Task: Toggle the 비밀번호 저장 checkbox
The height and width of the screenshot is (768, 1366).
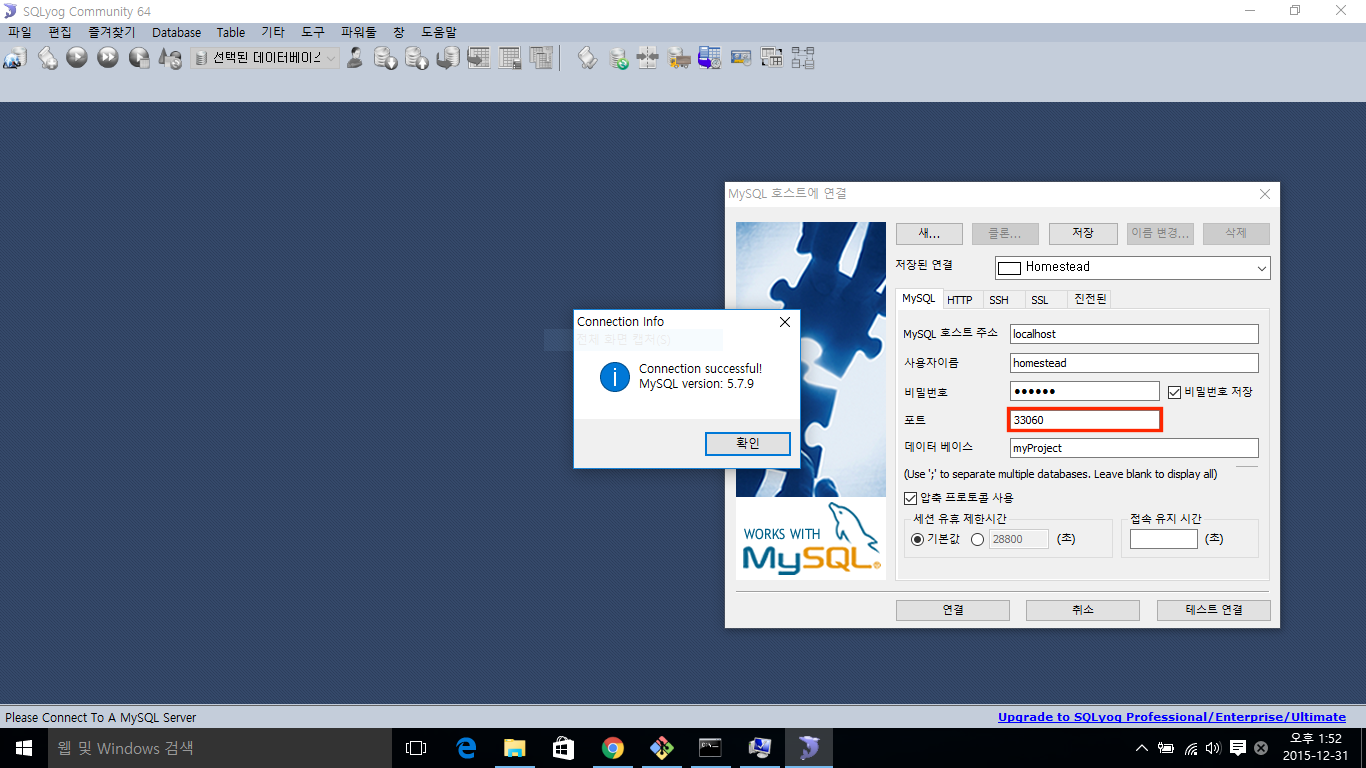Action: click(x=1175, y=392)
